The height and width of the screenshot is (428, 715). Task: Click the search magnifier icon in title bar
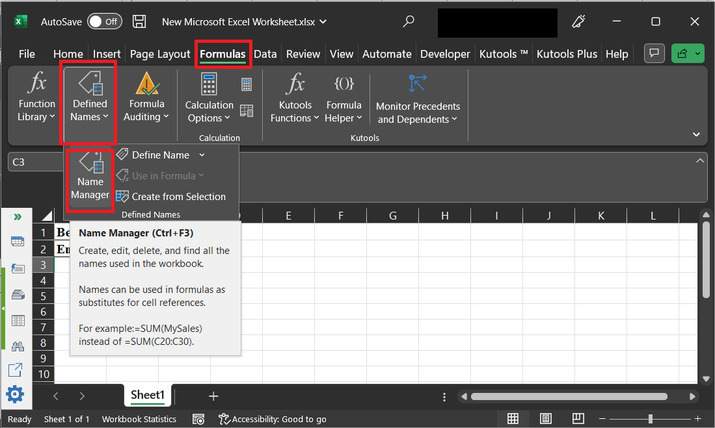click(409, 21)
